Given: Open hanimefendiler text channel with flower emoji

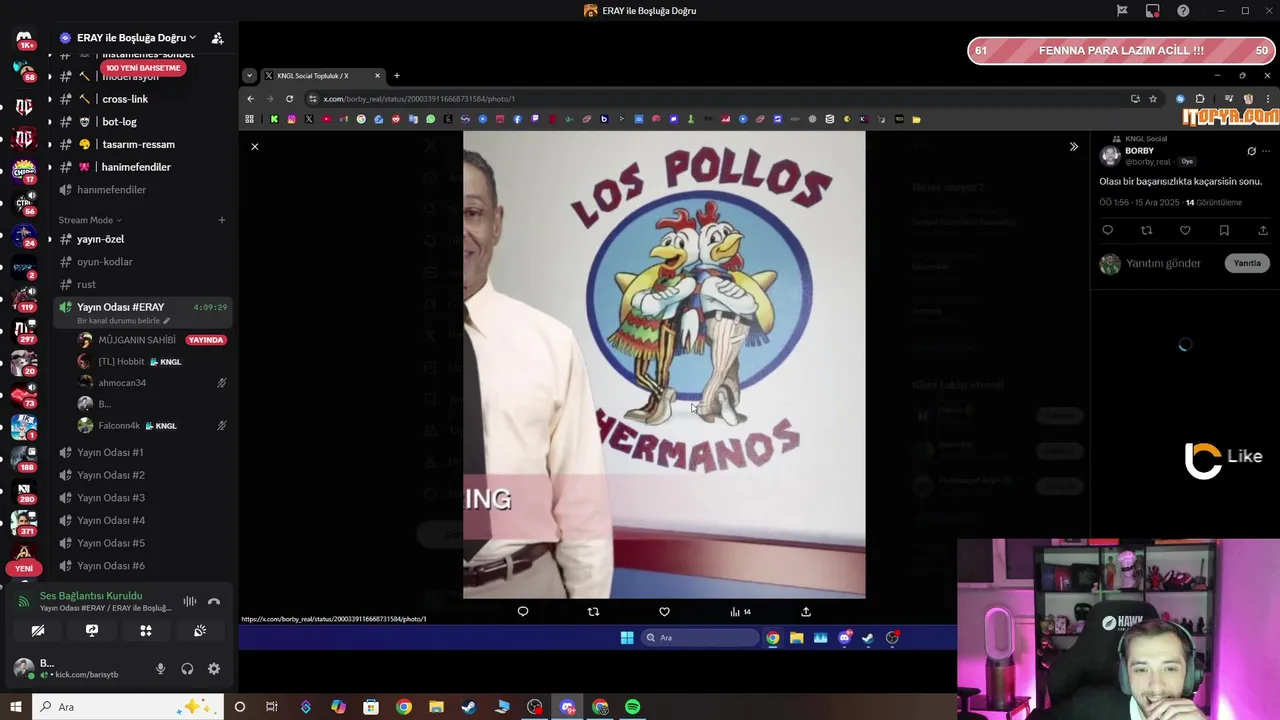Looking at the screenshot, I should click(x=136, y=167).
